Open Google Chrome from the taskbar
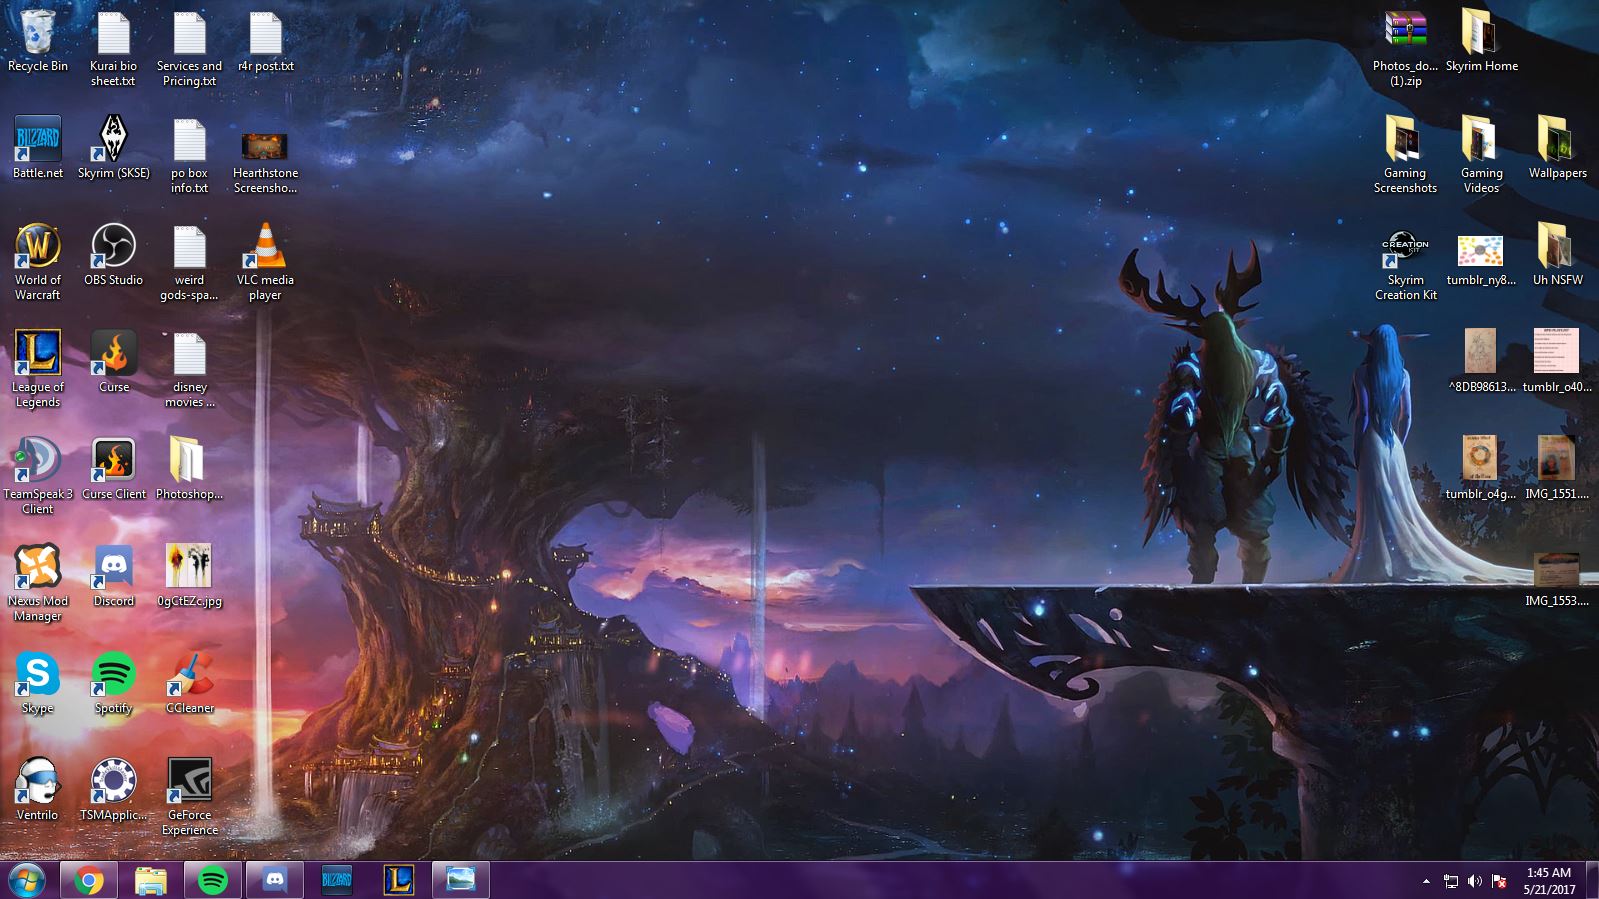The height and width of the screenshot is (899, 1599). (x=89, y=881)
